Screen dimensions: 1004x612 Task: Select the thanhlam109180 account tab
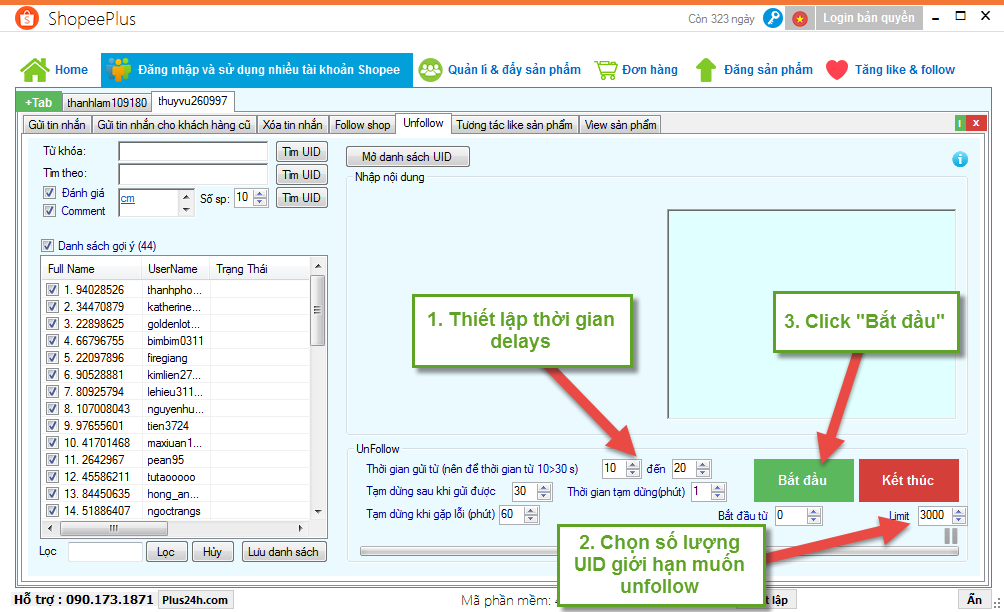pyautogui.click(x=106, y=102)
